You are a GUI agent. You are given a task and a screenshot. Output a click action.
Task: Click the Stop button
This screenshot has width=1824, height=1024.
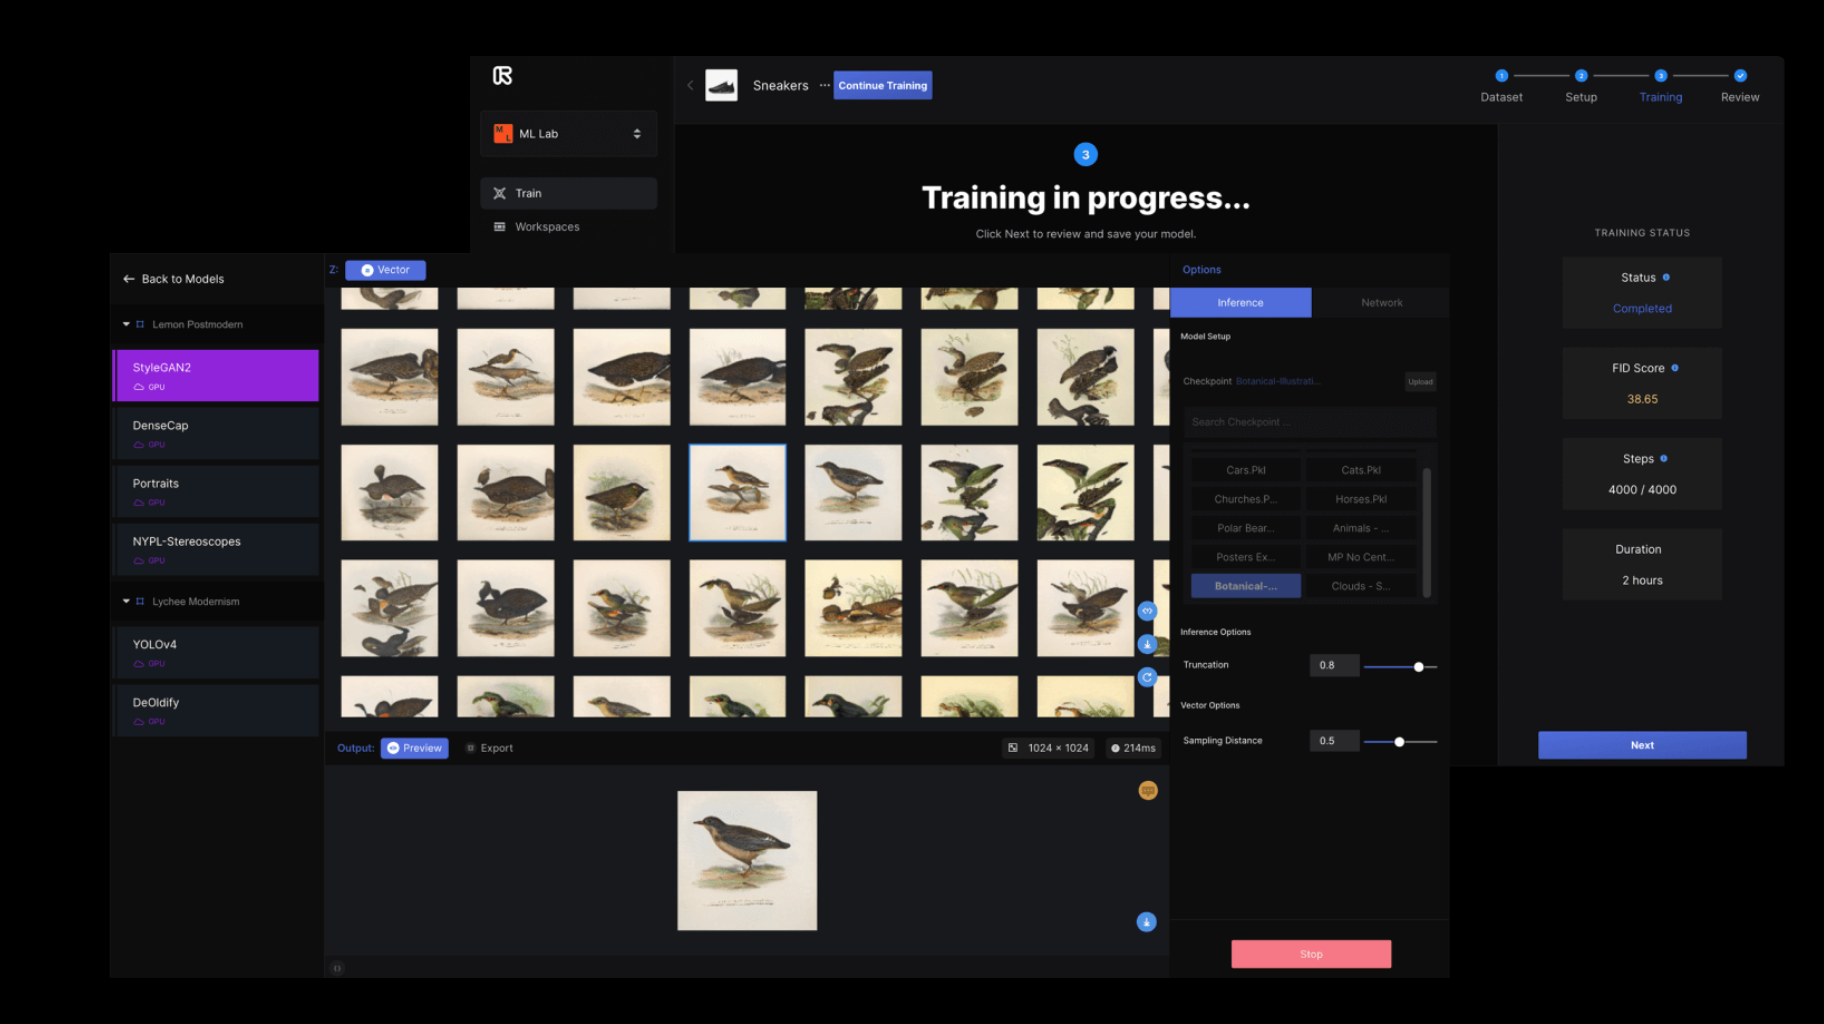pyautogui.click(x=1311, y=954)
